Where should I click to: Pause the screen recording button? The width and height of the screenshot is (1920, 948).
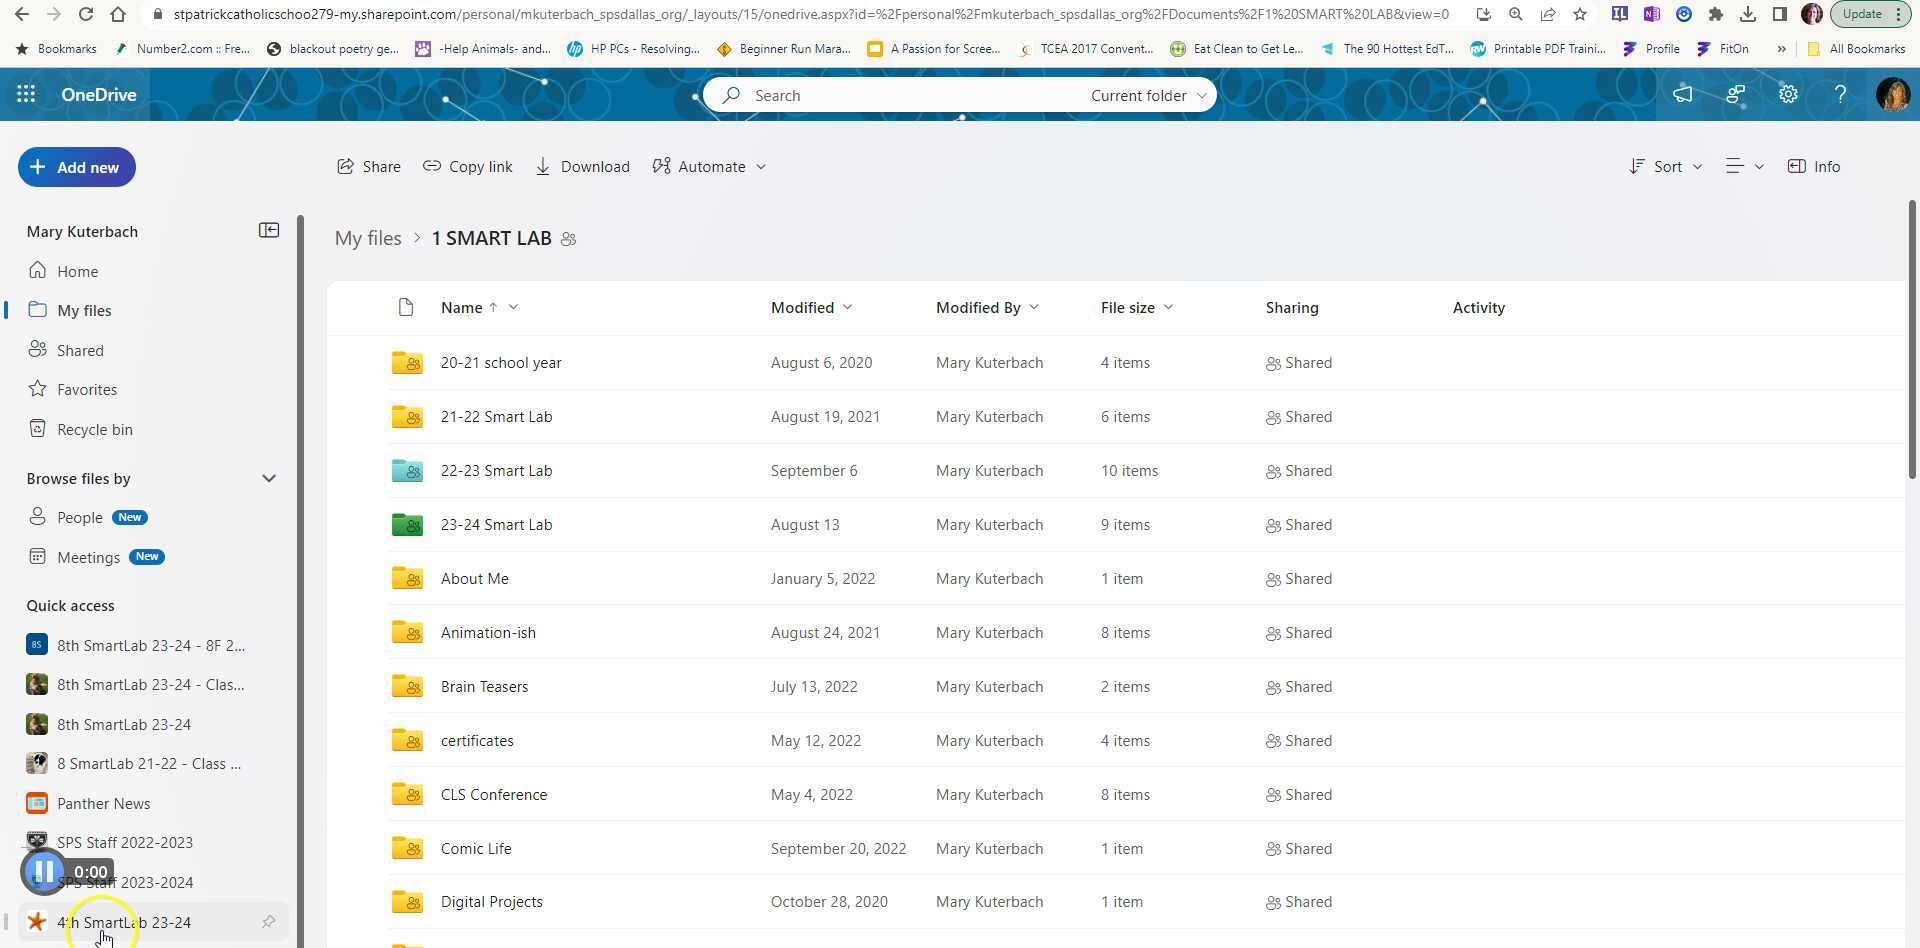44,872
